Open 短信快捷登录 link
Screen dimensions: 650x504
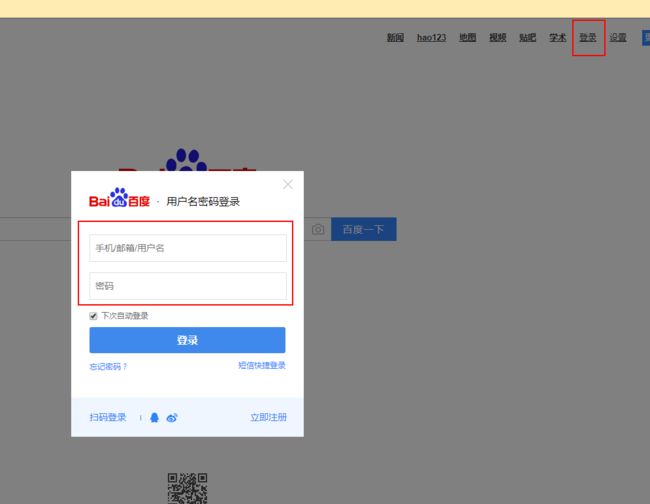pos(262,365)
